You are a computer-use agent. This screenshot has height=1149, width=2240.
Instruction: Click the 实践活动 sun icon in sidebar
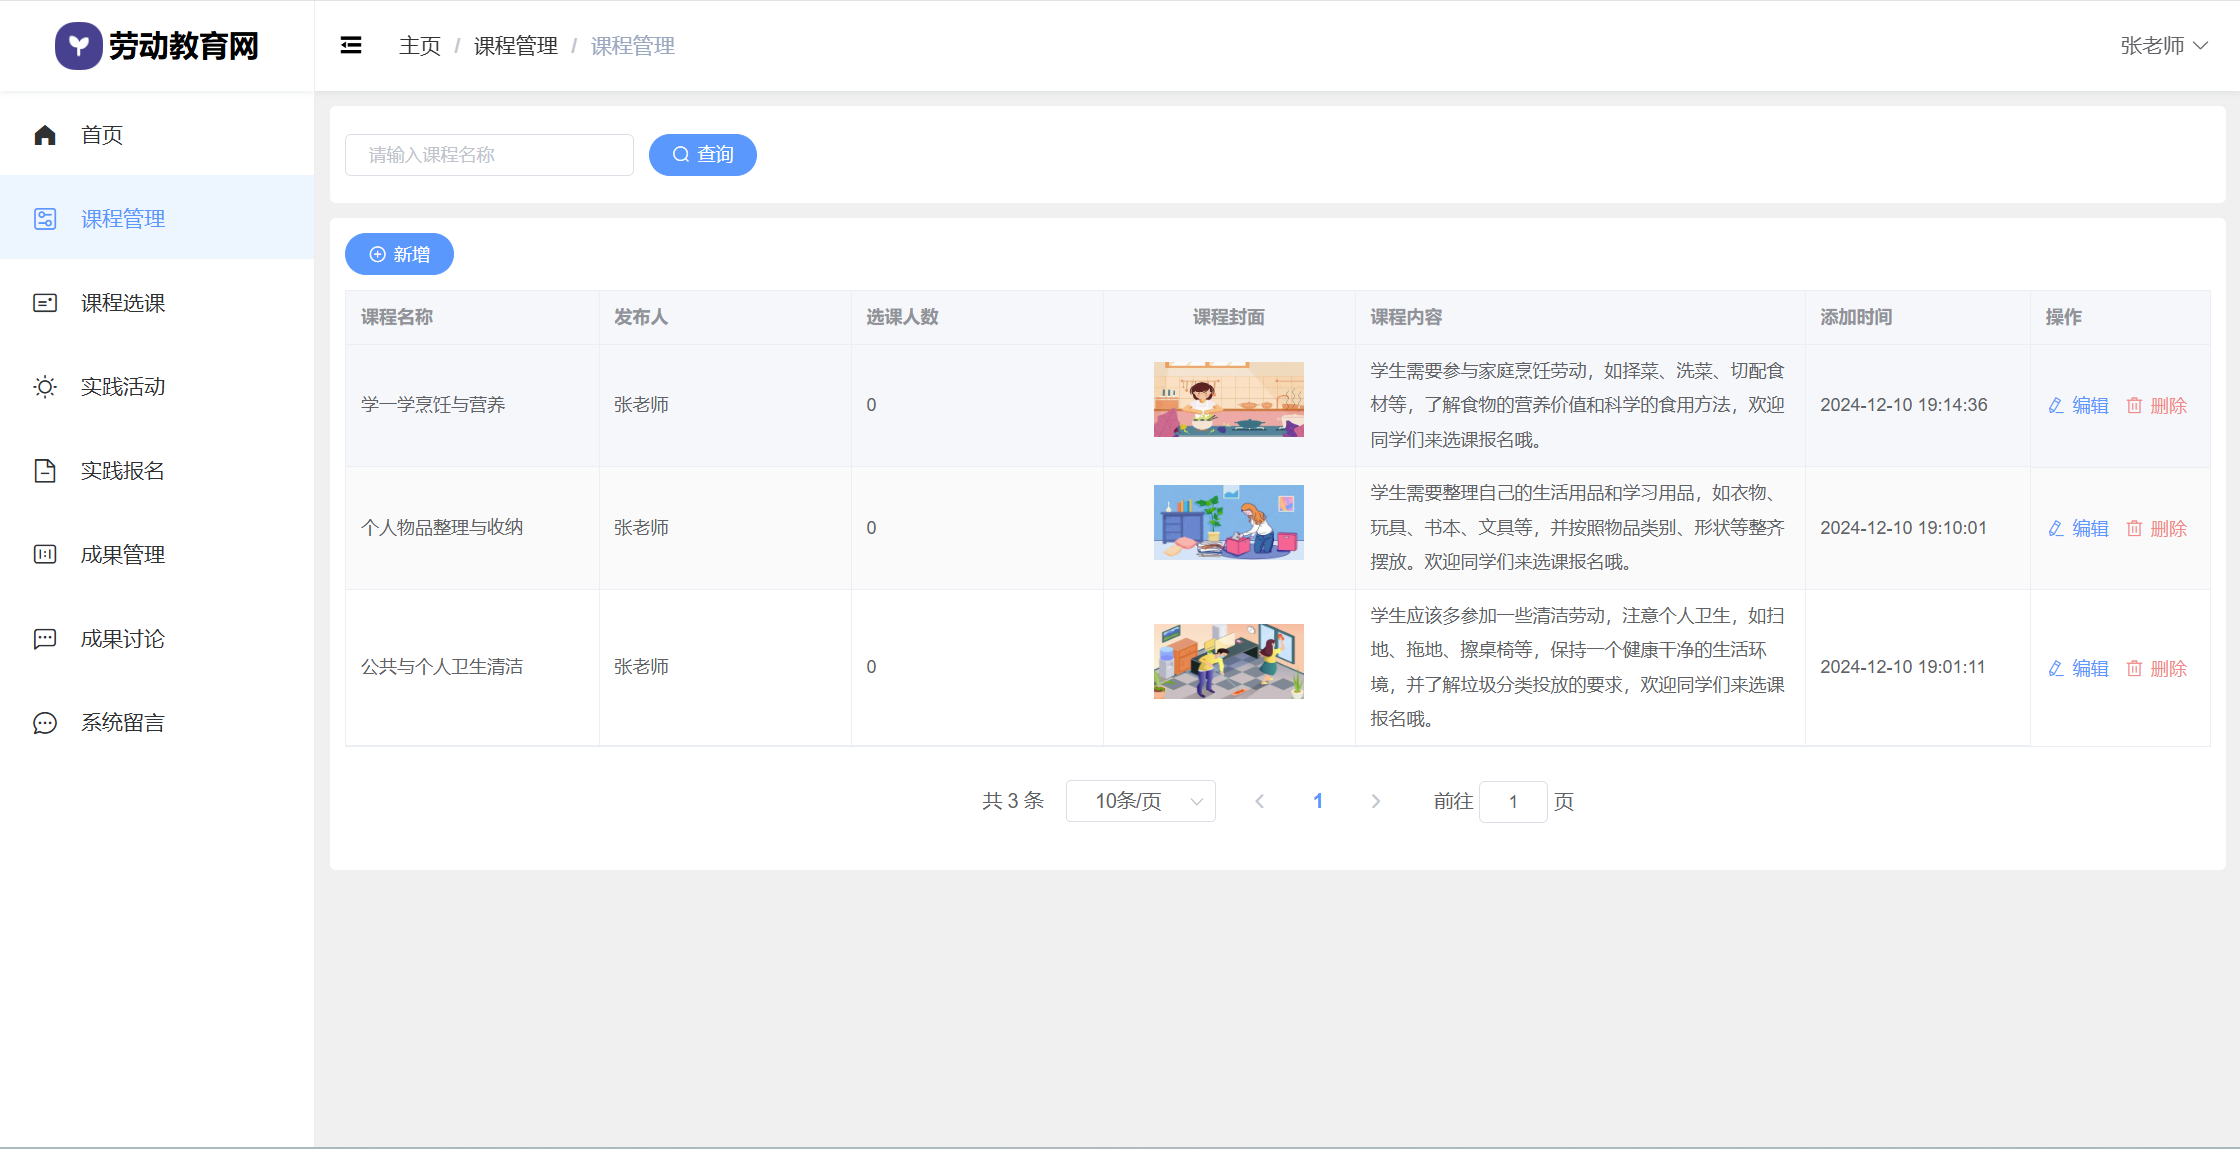click(x=45, y=387)
